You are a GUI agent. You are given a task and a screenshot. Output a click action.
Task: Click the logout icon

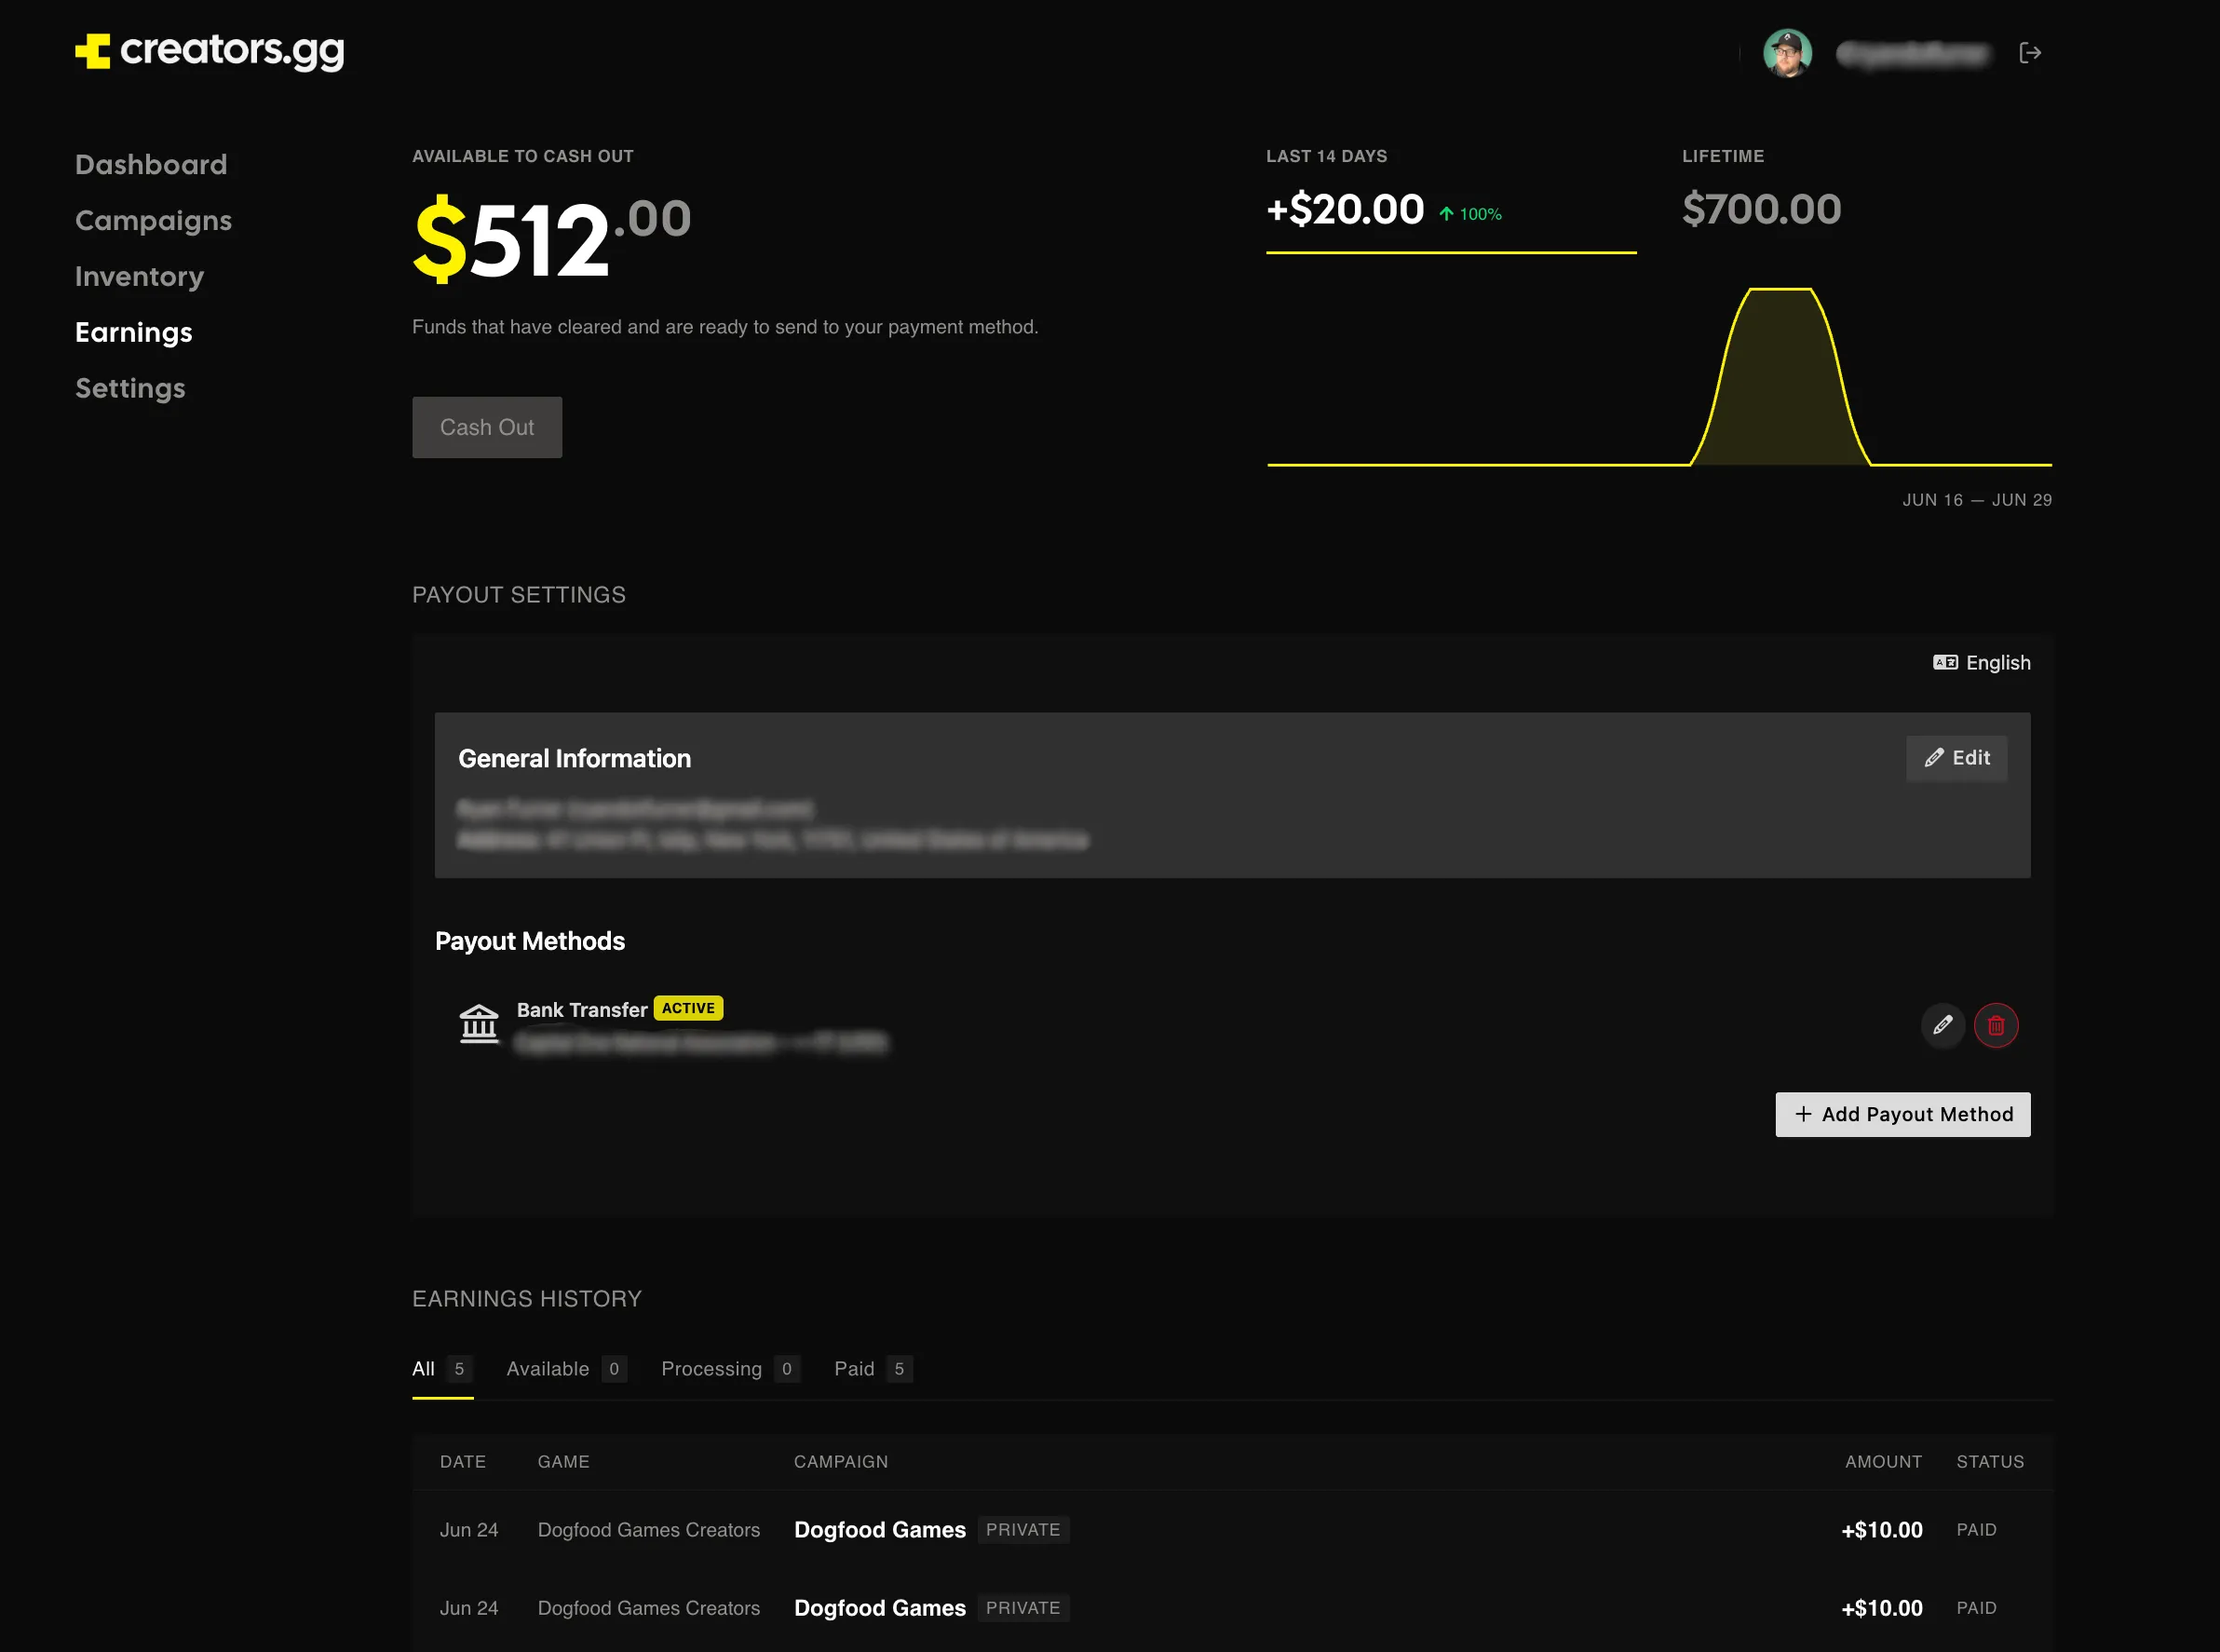click(x=2030, y=53)
